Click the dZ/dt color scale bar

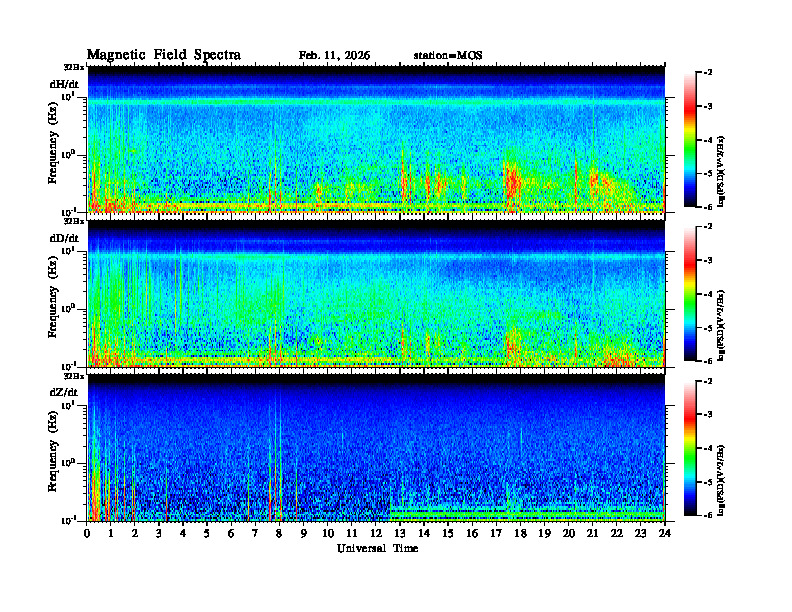pyautogui.click(x=689, y=448)
